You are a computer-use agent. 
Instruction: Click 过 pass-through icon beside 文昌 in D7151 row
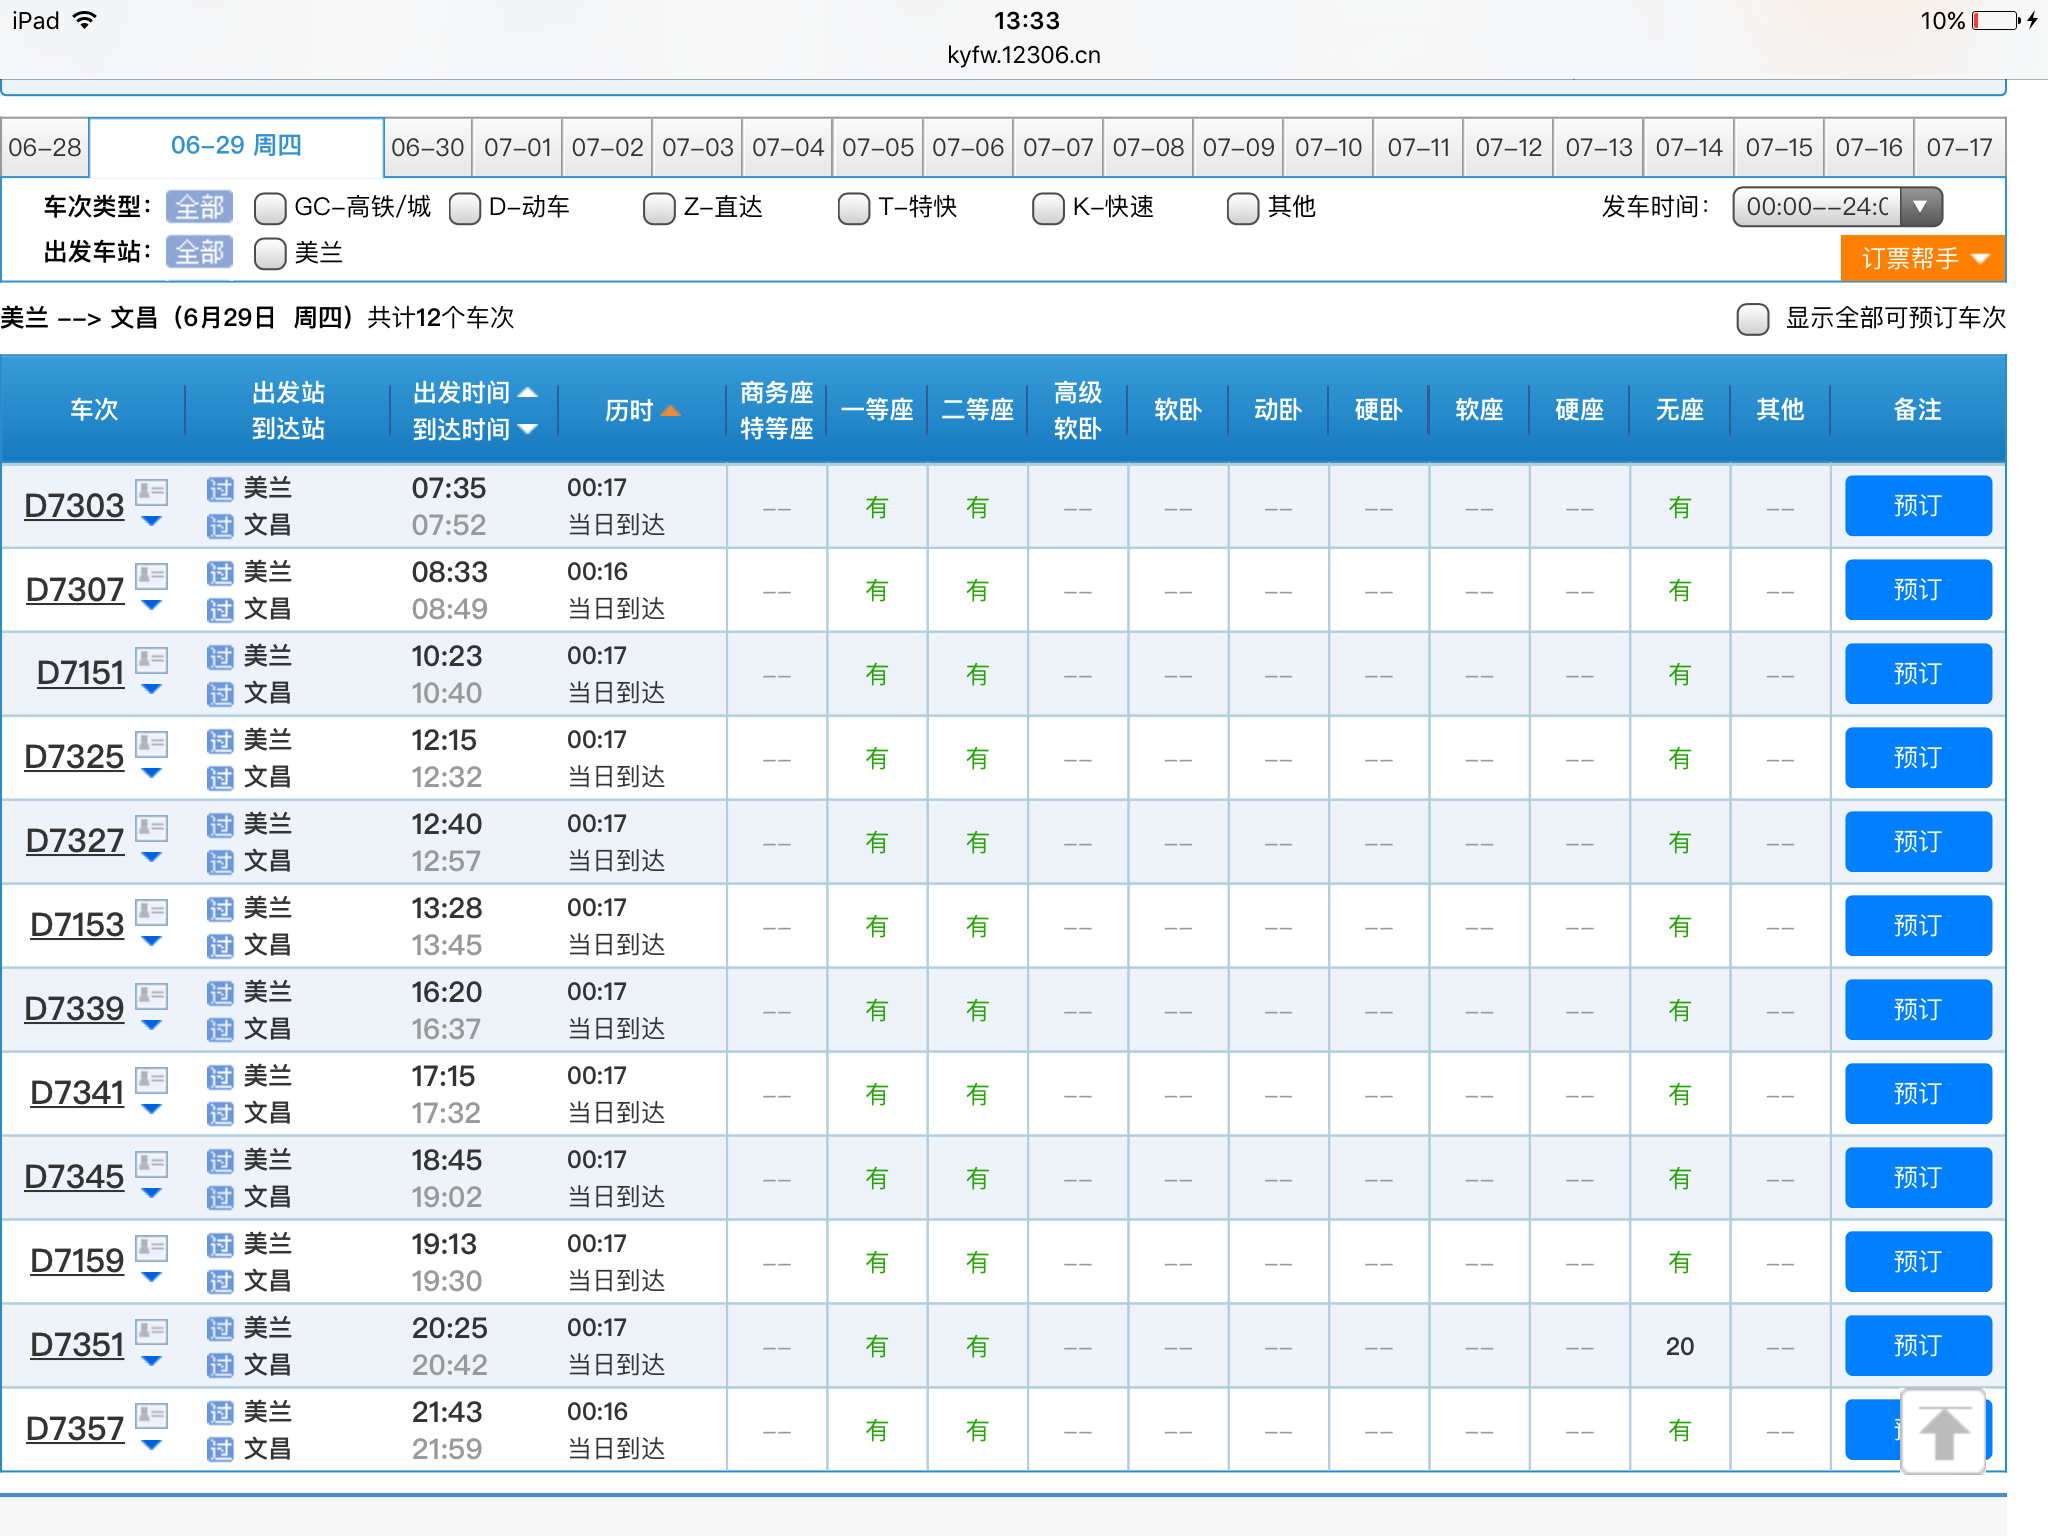click(220, 694)
